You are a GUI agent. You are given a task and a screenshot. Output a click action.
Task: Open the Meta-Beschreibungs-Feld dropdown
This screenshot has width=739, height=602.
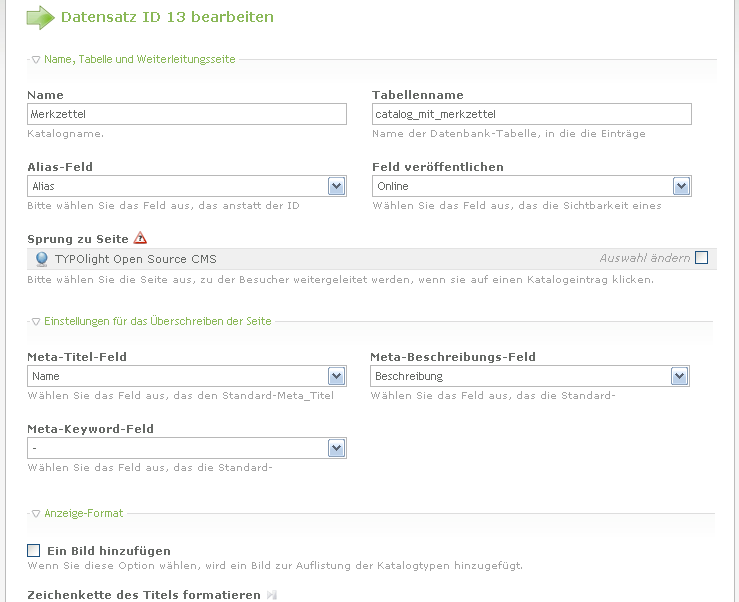click(680, 376)
